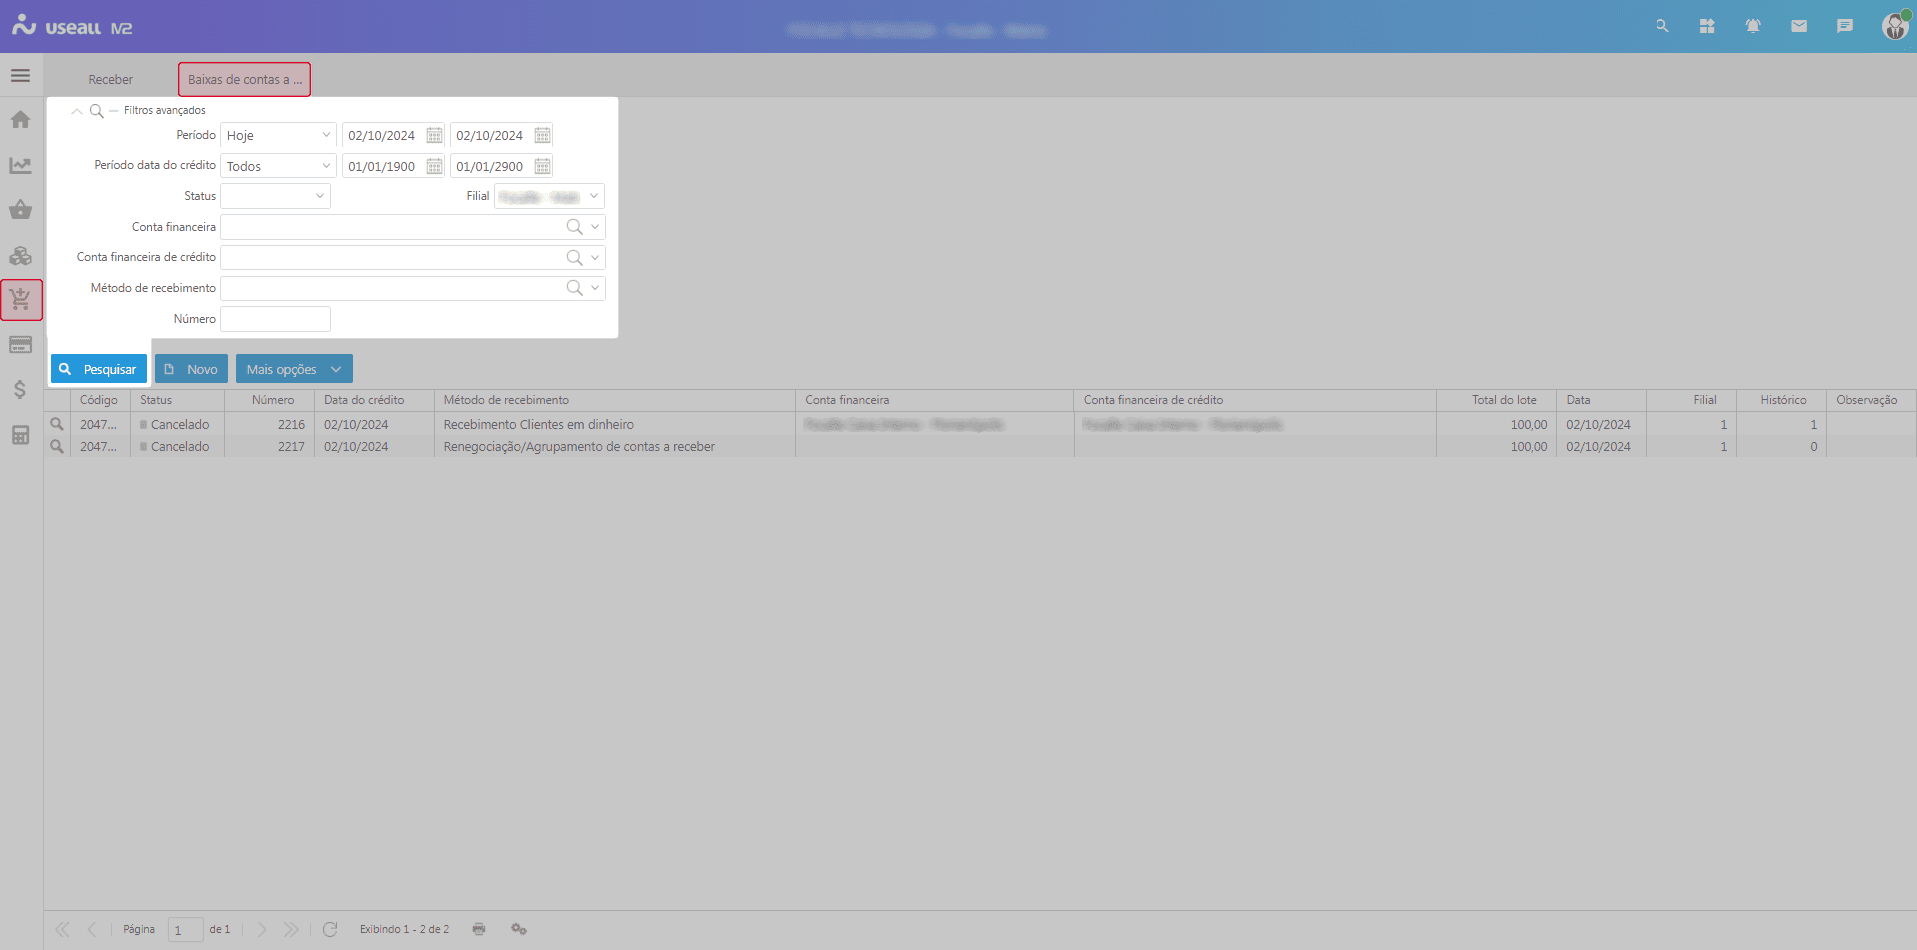1917x950 pixels.
Task: Click the Novo button
Action: coord(191,369)
